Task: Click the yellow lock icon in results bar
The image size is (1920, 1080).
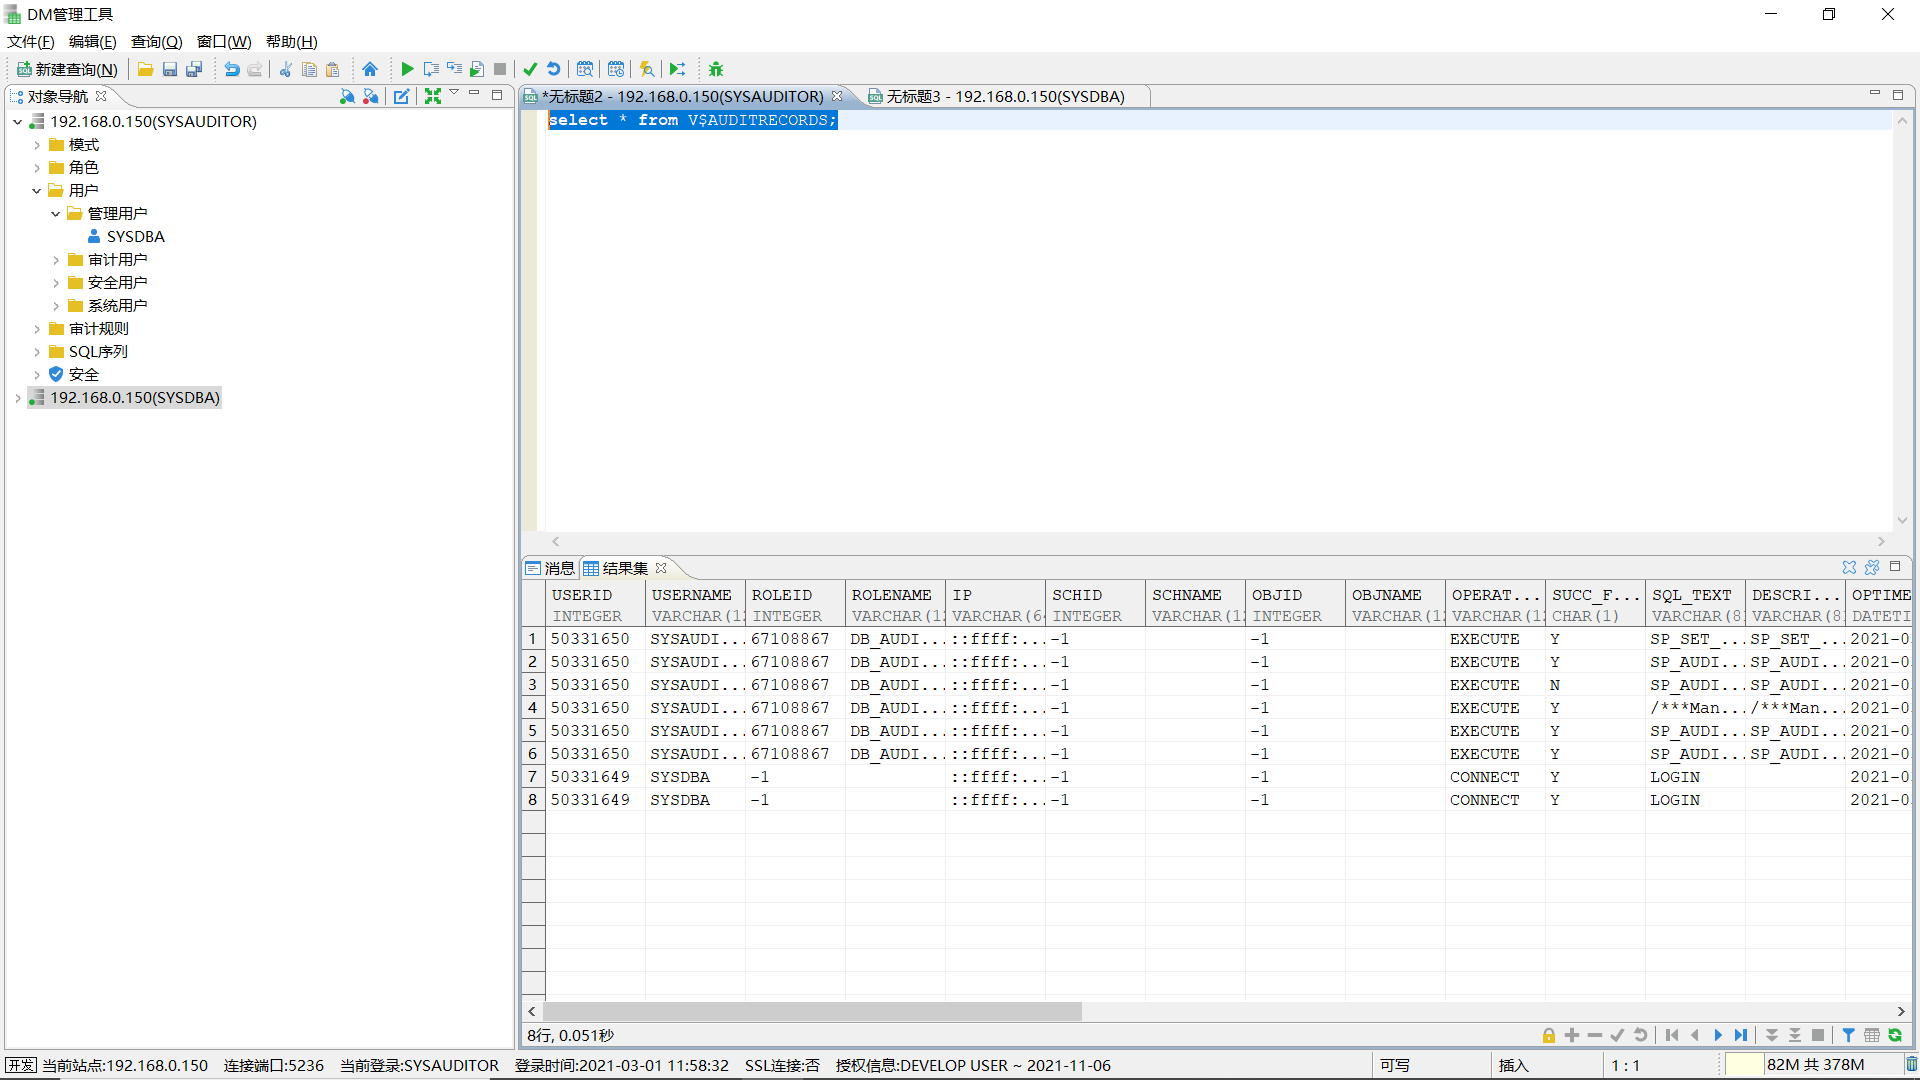Action: pyautogui.click(x=1549, y=1035)
